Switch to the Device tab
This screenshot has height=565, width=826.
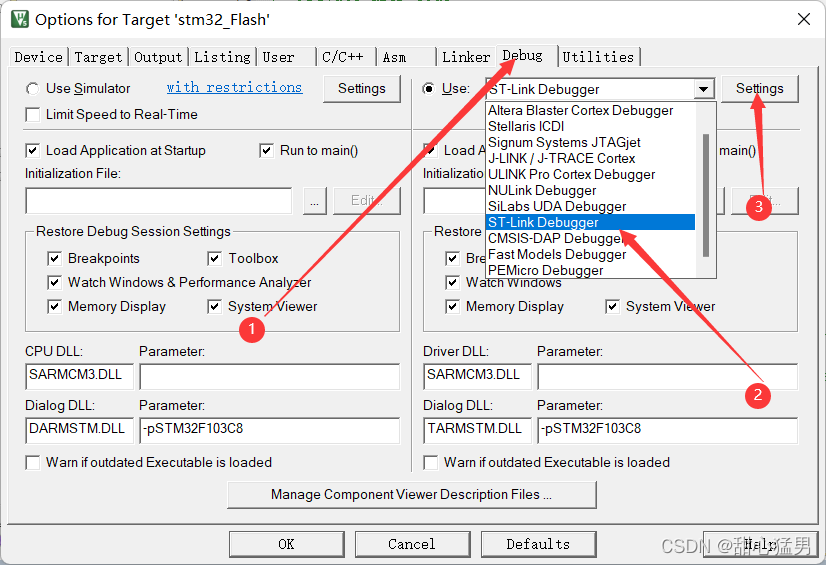click(x=38, y=57)
